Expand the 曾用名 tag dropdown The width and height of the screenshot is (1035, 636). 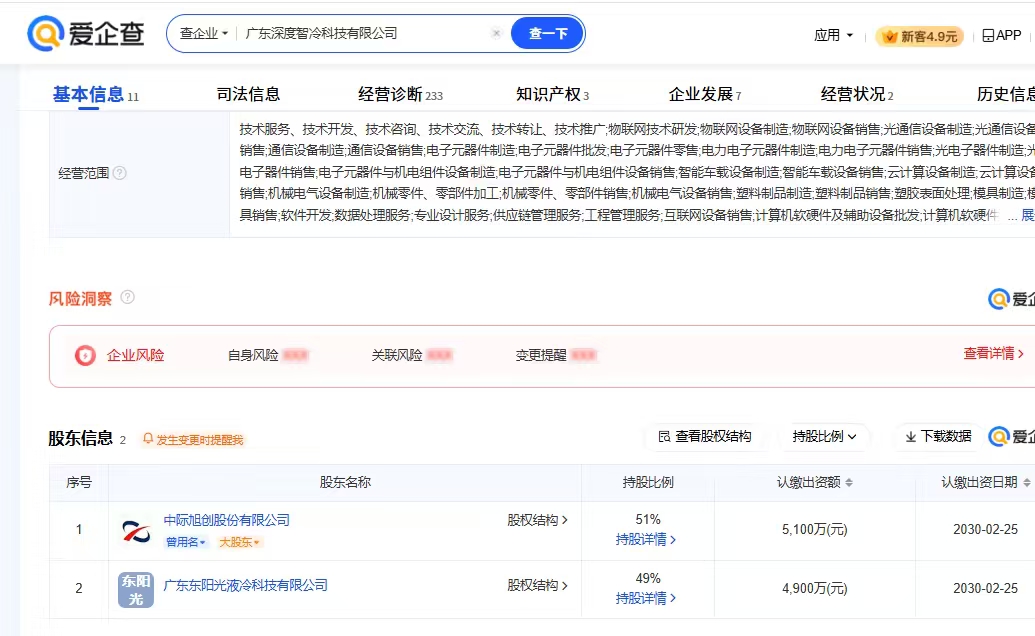point(185,542)
